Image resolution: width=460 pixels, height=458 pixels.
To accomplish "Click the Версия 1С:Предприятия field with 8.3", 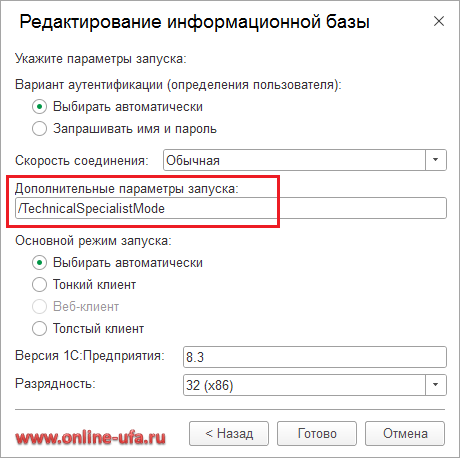I will (315, 357).
